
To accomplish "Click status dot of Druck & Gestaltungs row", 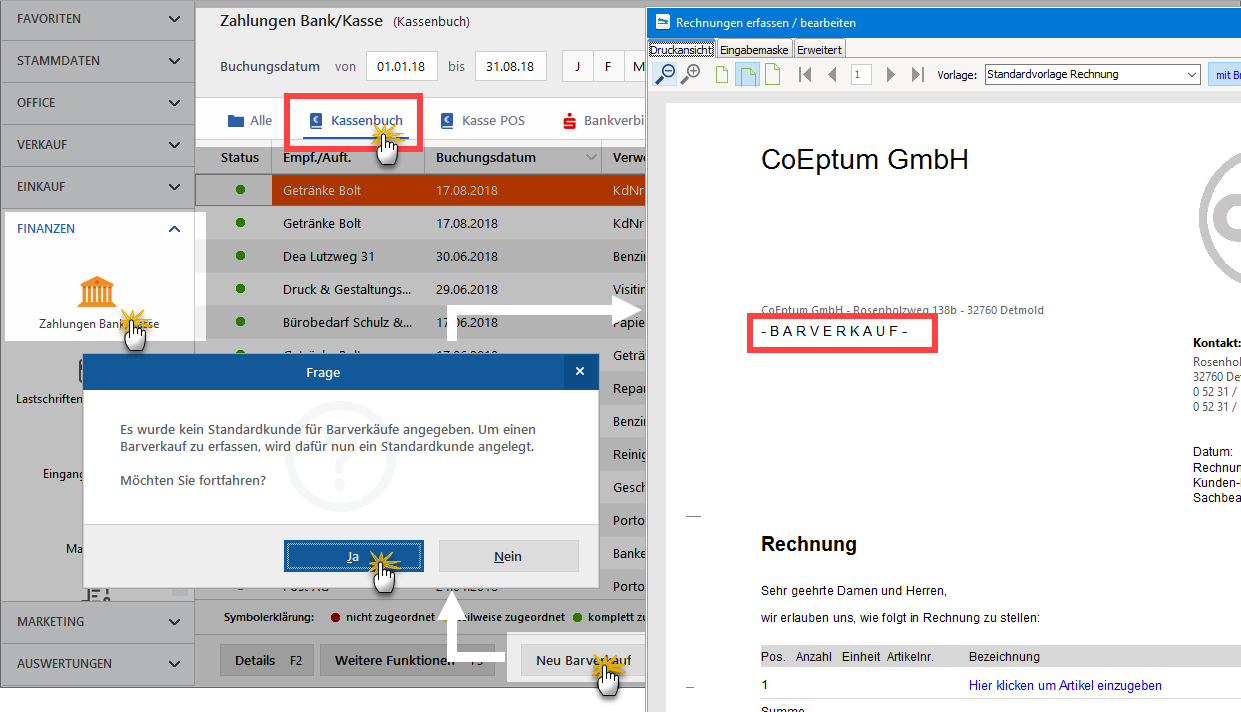I will click(x=240, y=290).
